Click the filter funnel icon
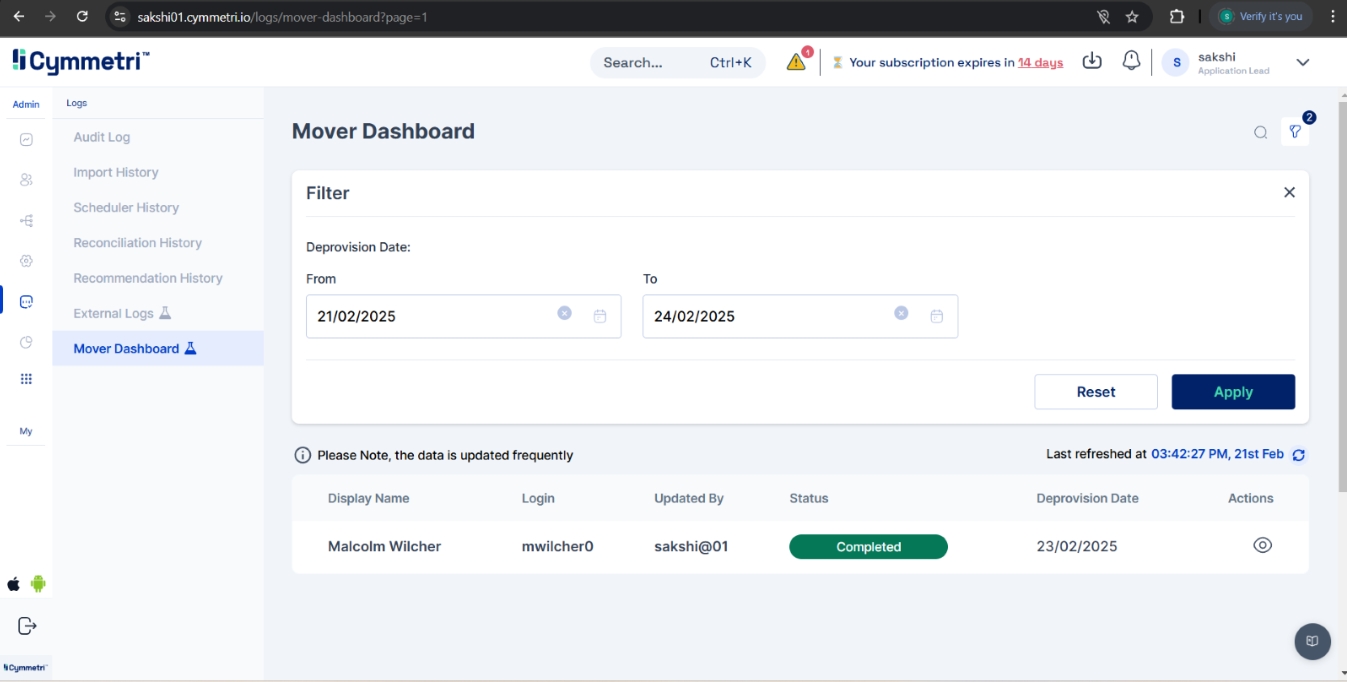1347x682 pixels. 1295,132
